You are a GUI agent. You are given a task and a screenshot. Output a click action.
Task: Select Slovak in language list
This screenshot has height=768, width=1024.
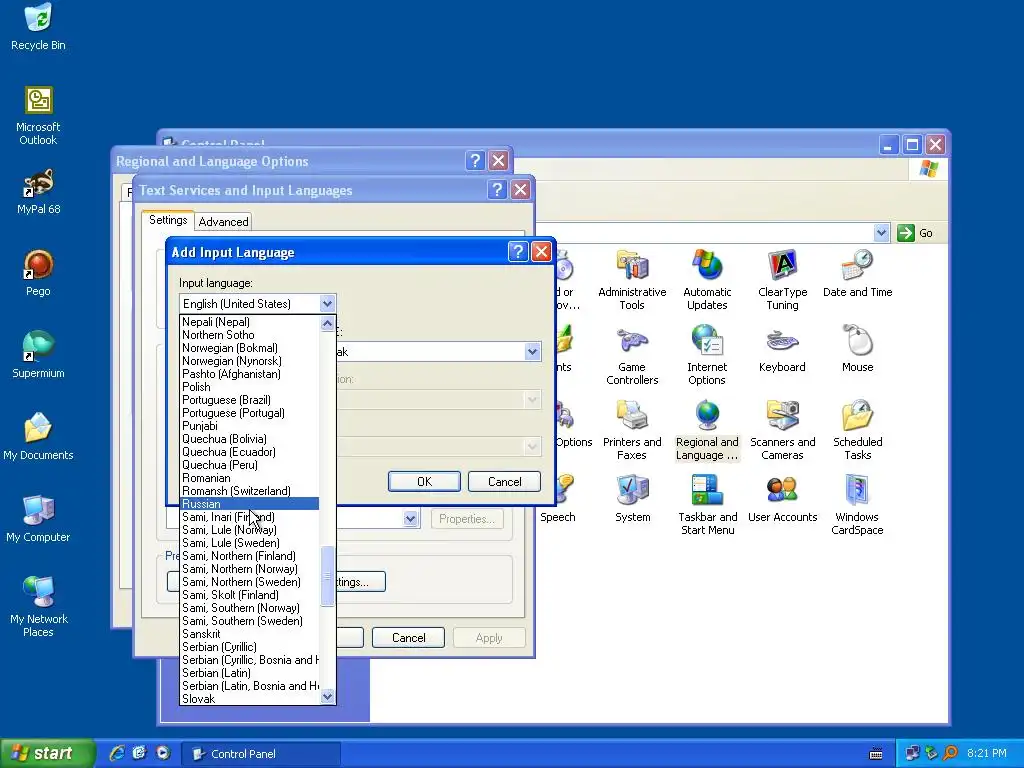[x=249, y=699]
